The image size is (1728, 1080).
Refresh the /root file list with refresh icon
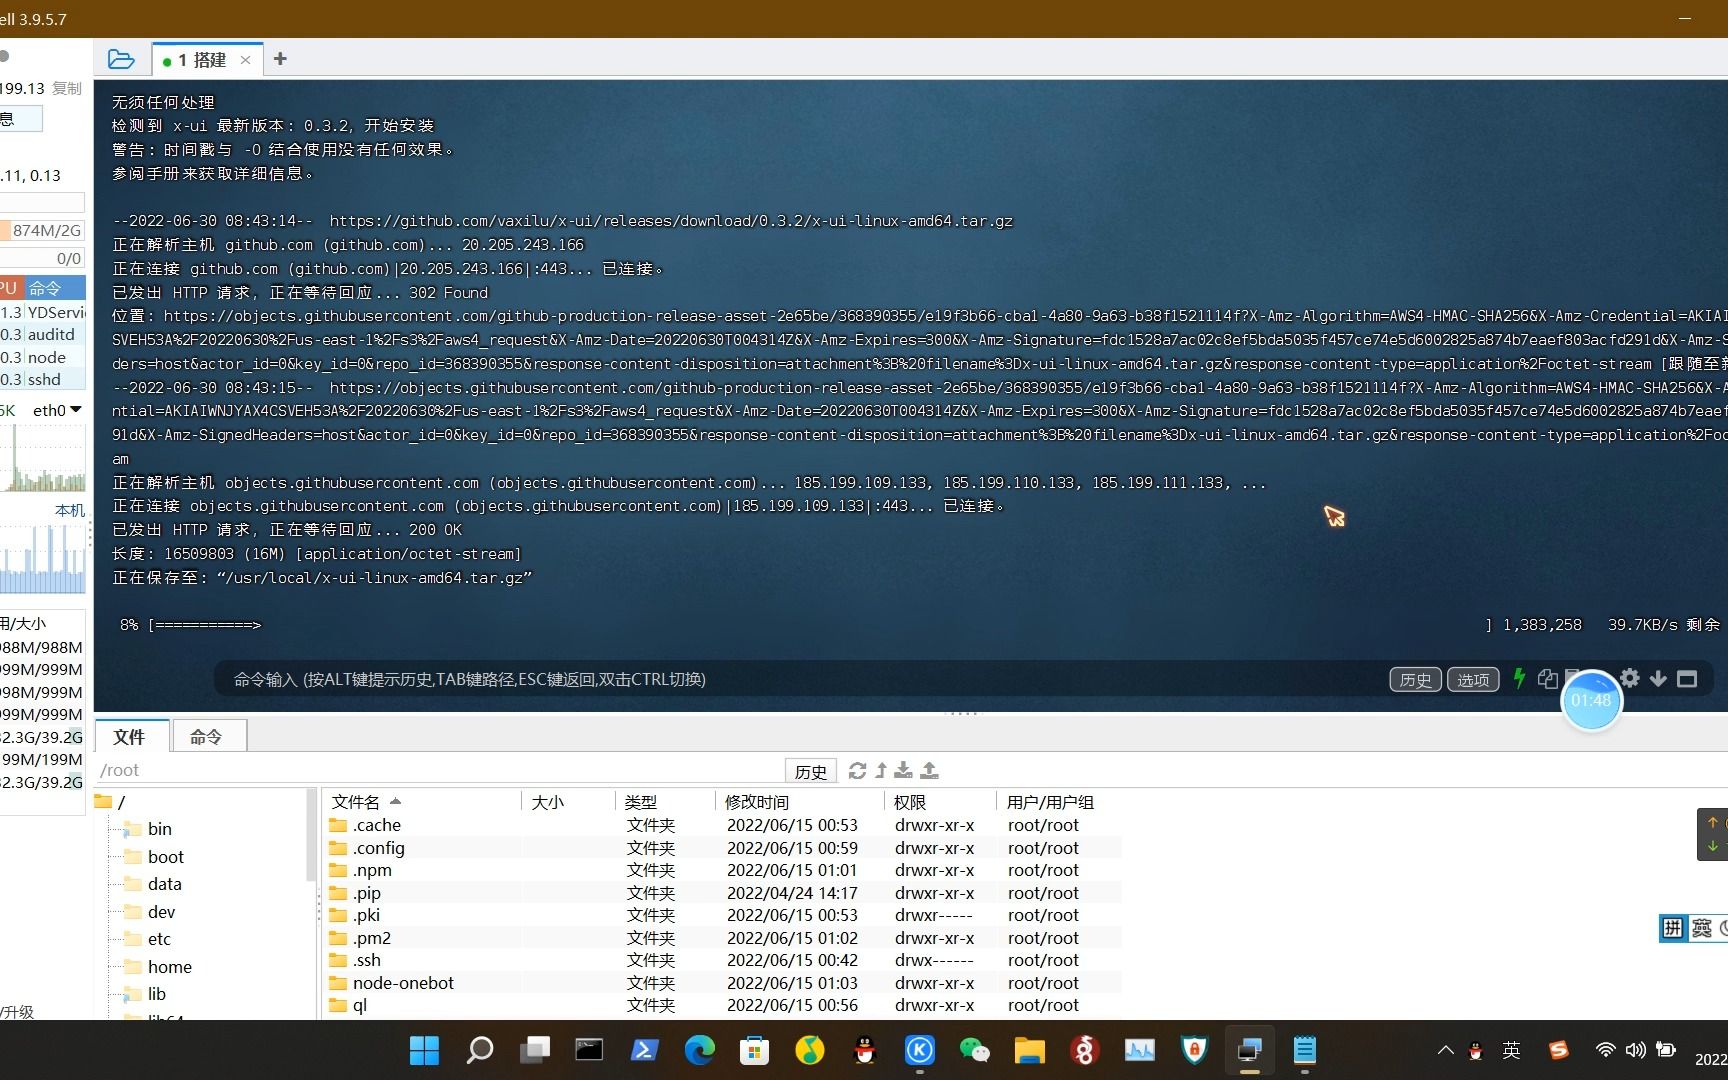[857, 771]
